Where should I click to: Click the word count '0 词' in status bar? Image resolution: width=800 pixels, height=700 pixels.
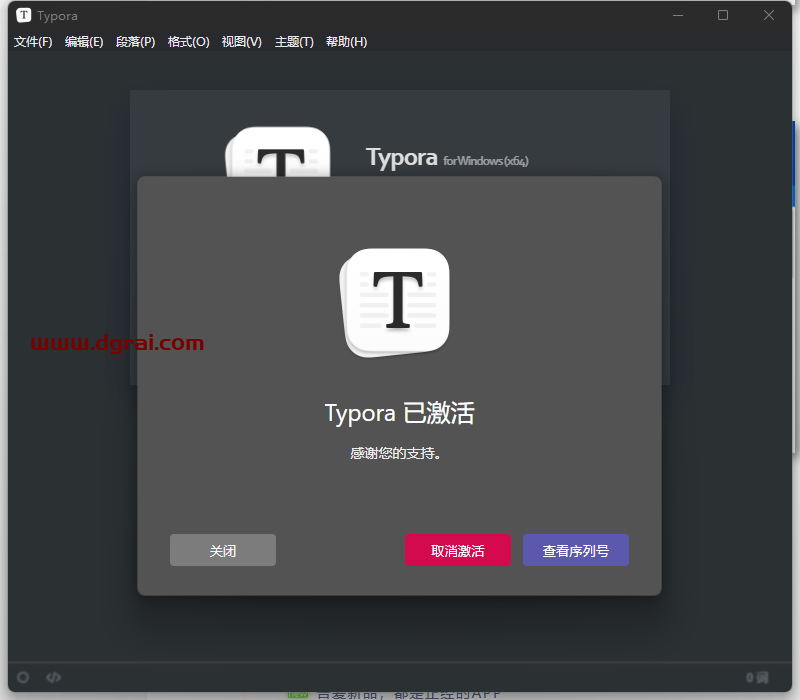click(757, 678)
